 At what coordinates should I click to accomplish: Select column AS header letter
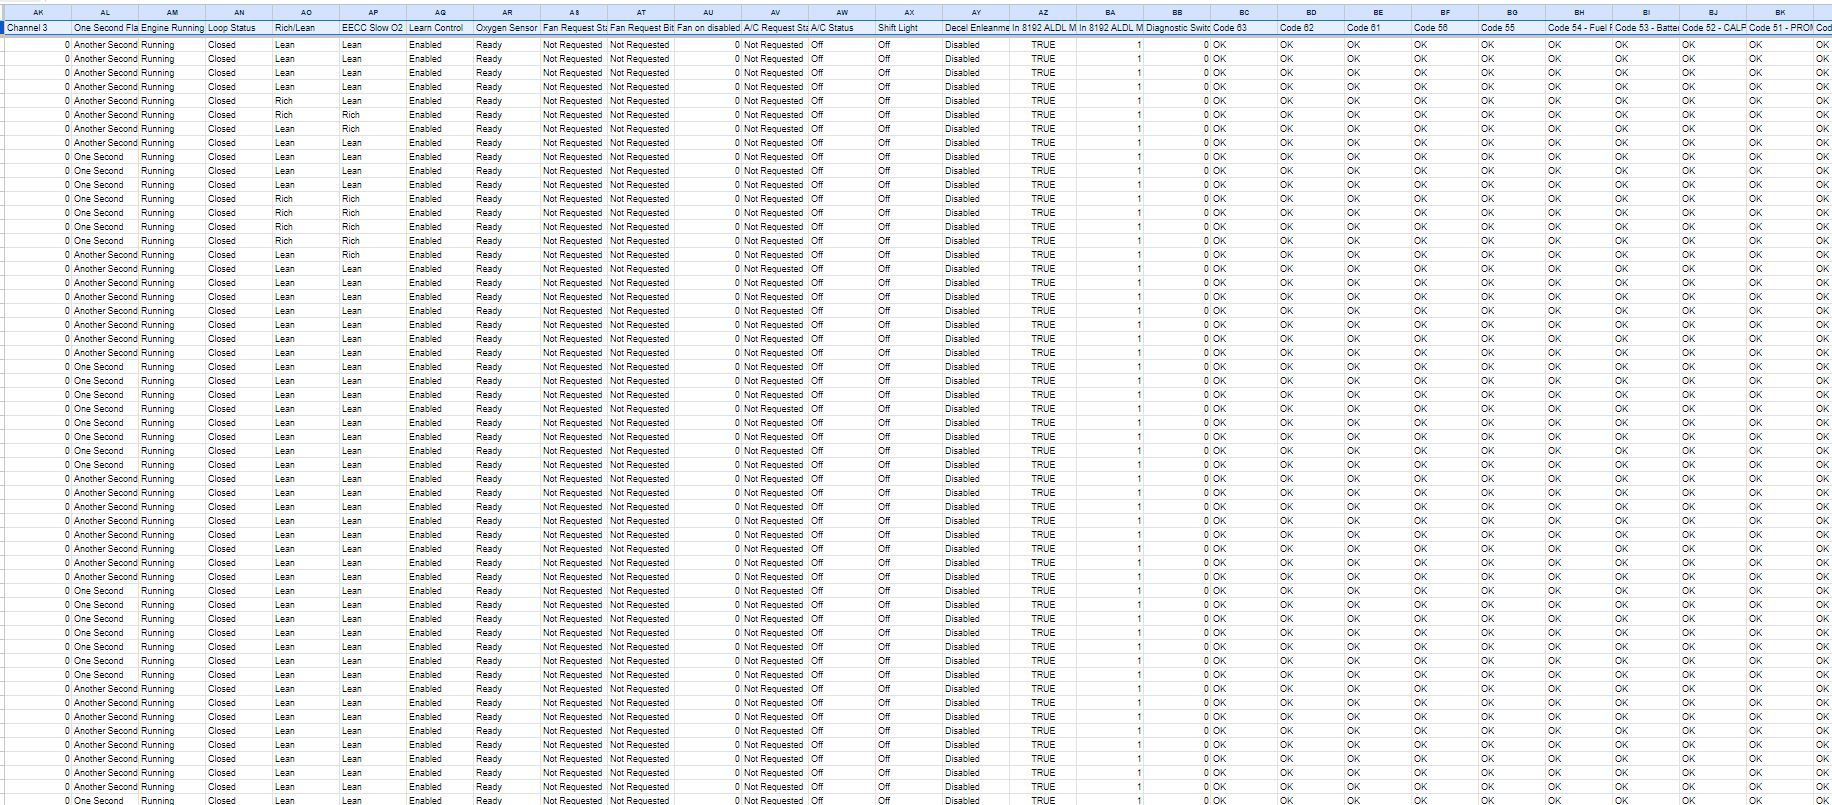574,12
